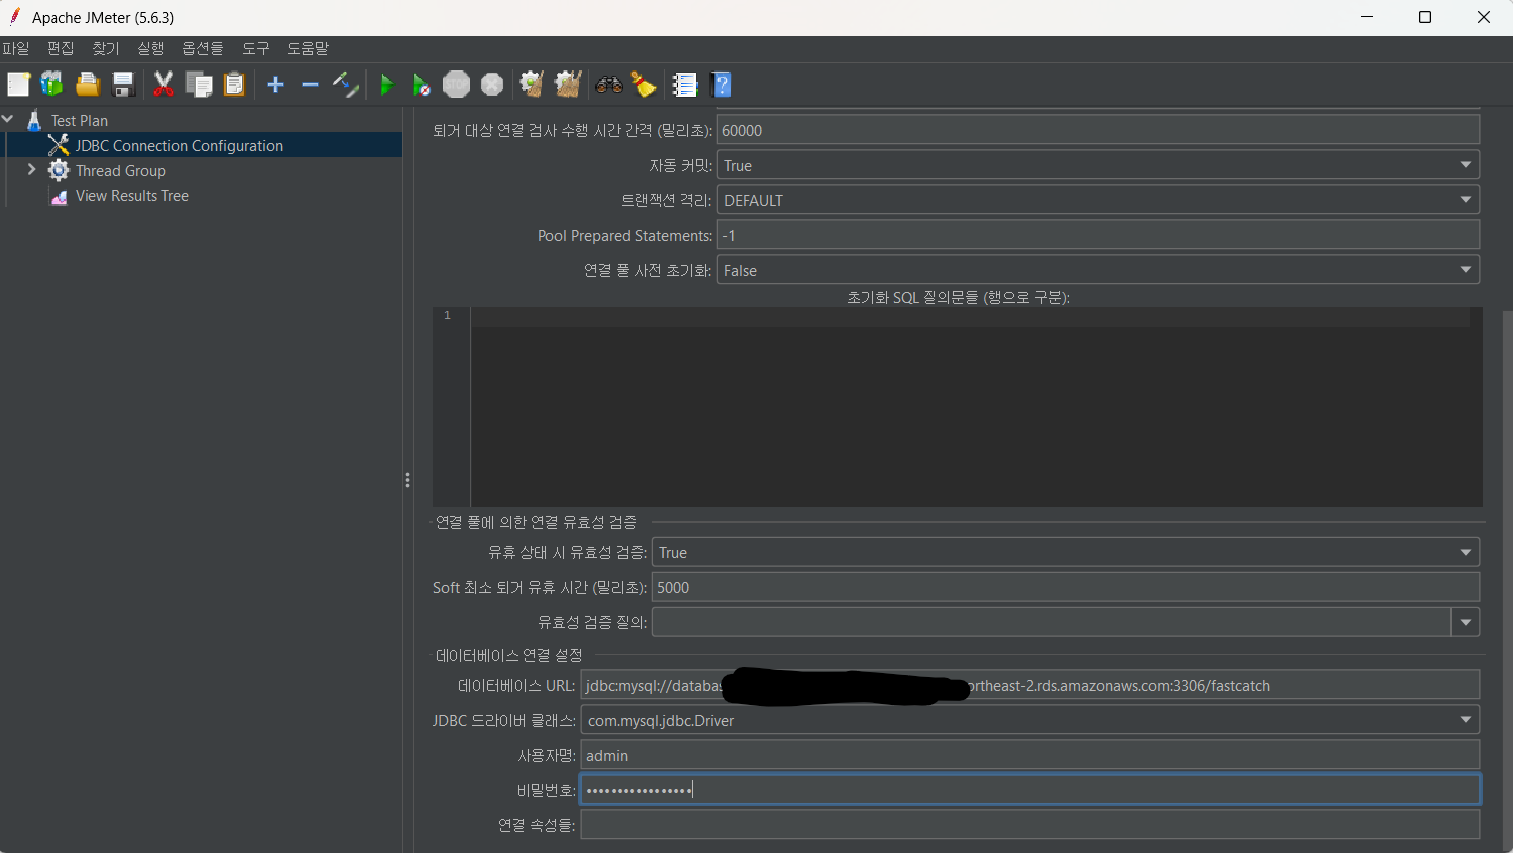Open the 유효성 검증 질의 dropdown arrow
This screenshot has width=1513, height=853.
click(1466, 622)
